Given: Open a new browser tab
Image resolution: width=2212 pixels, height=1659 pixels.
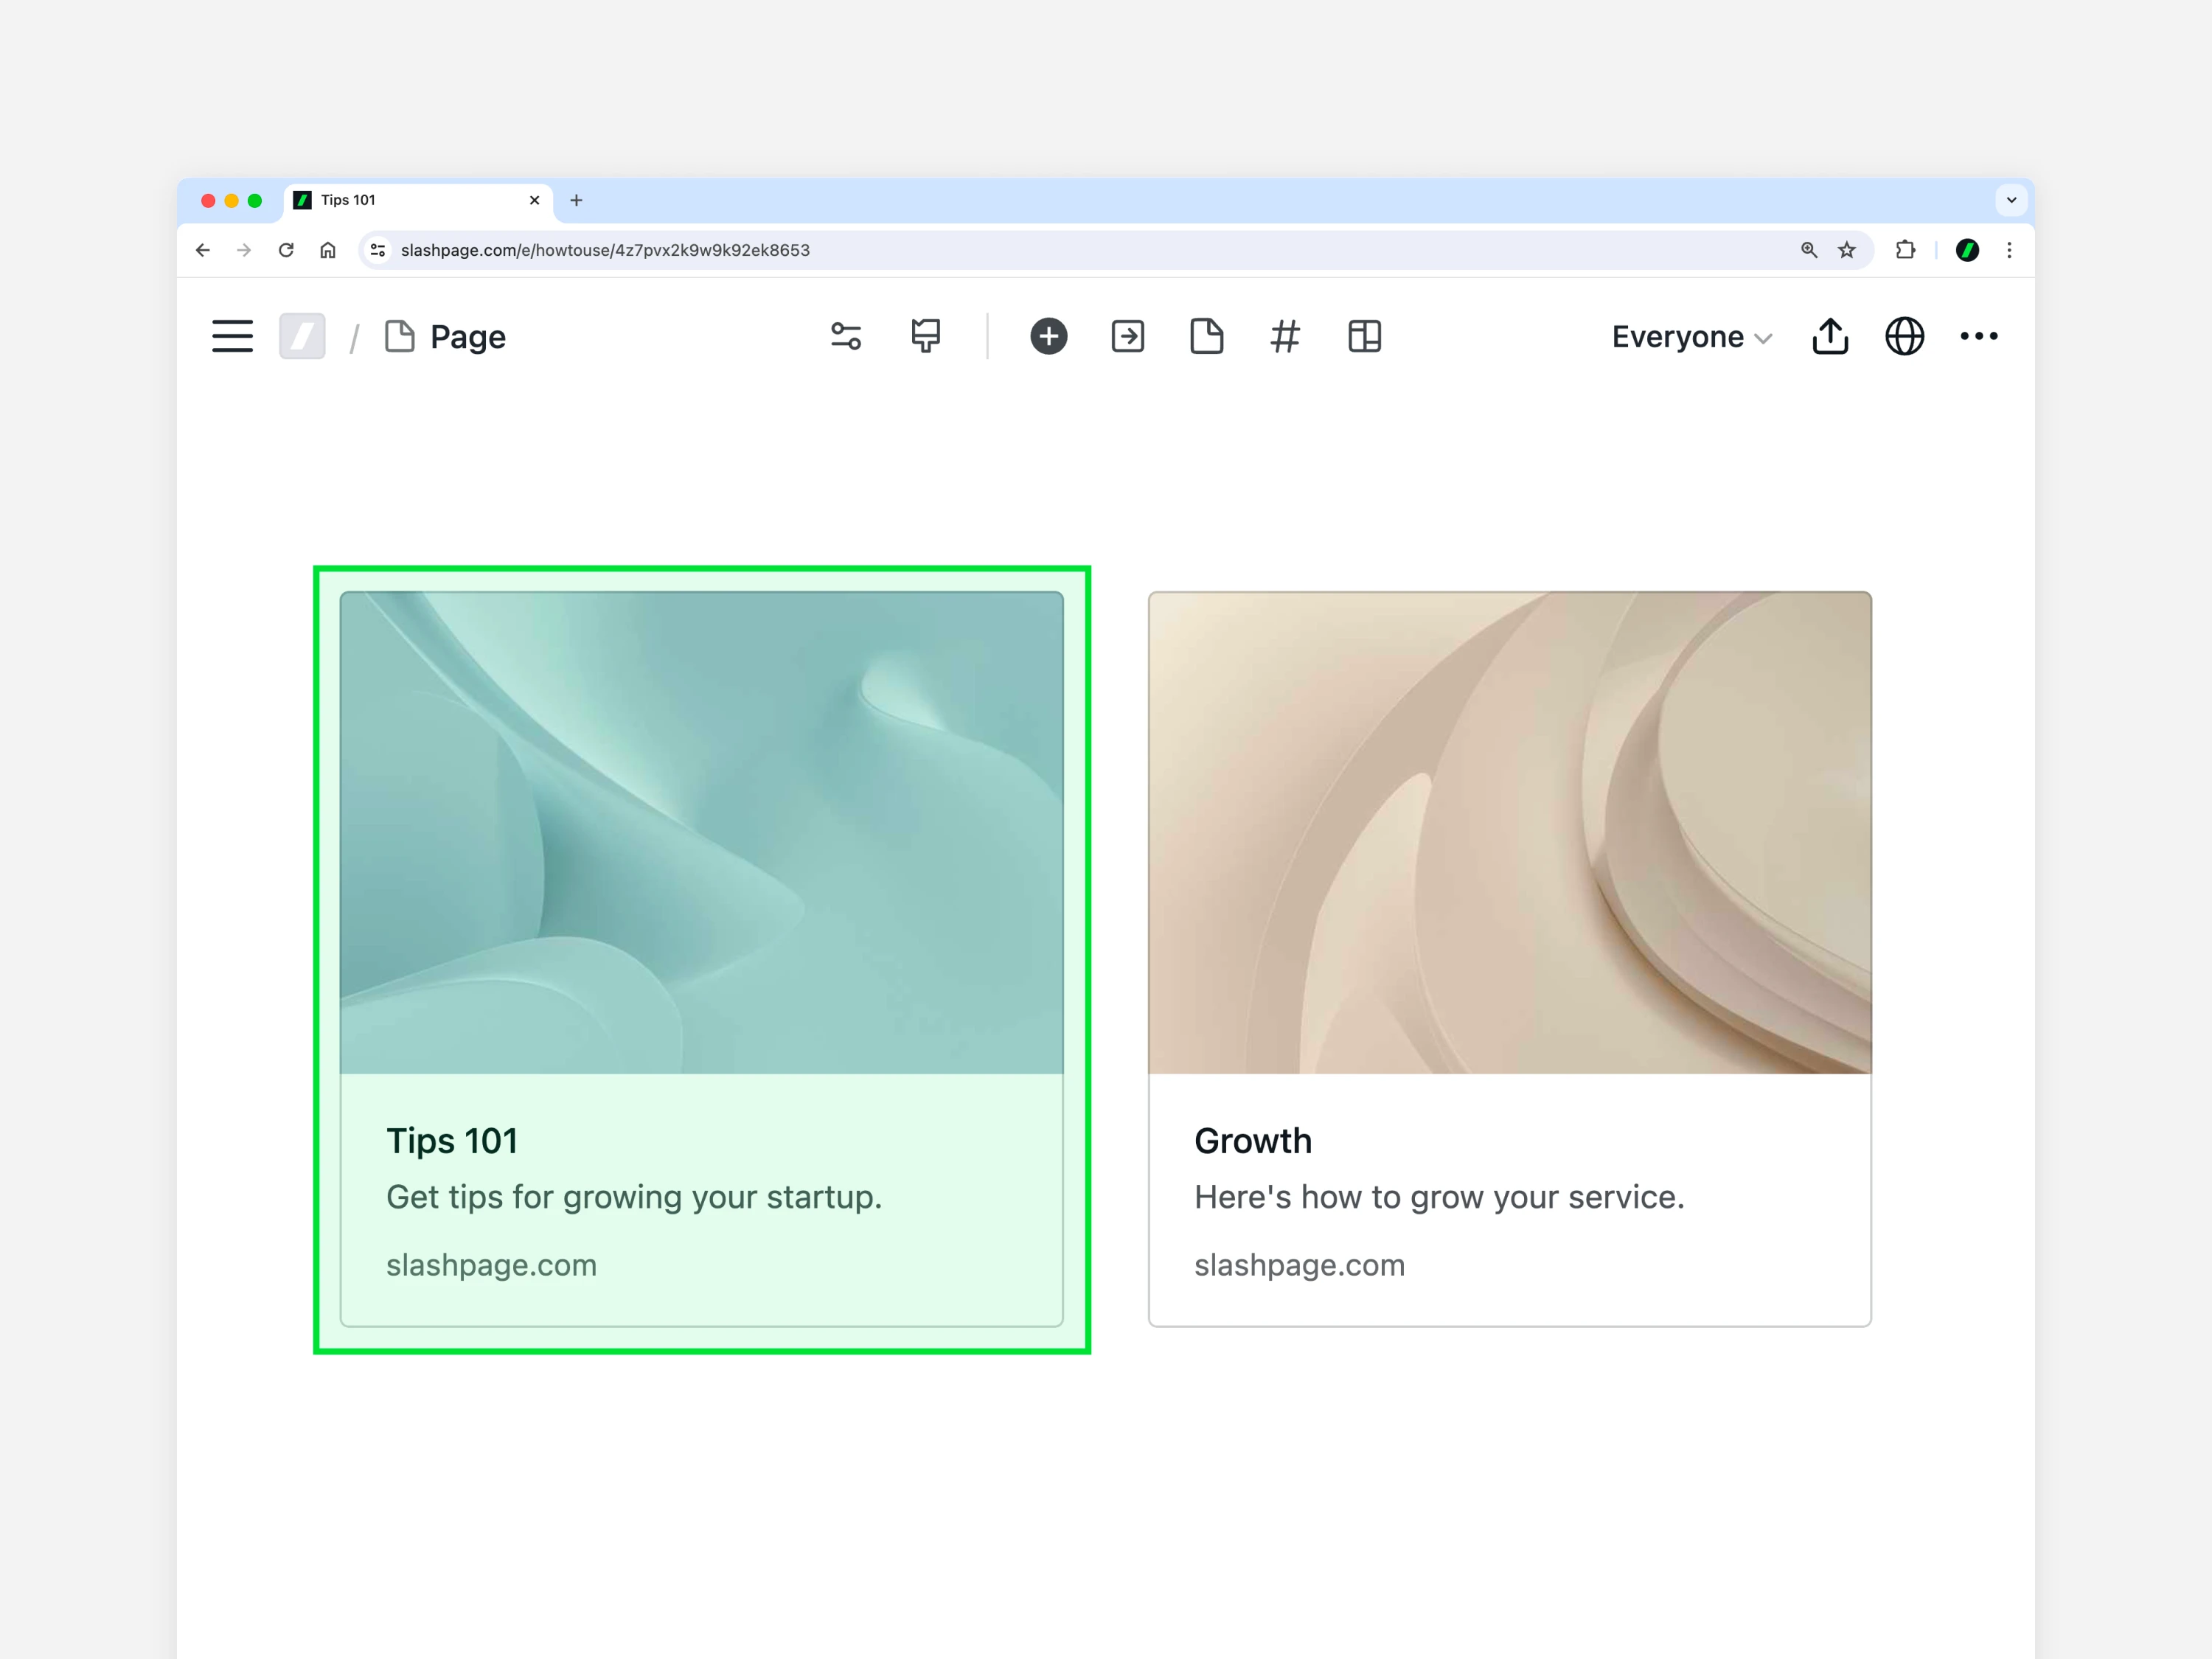Looking at the screenshot, I should (x=576, y=200).
